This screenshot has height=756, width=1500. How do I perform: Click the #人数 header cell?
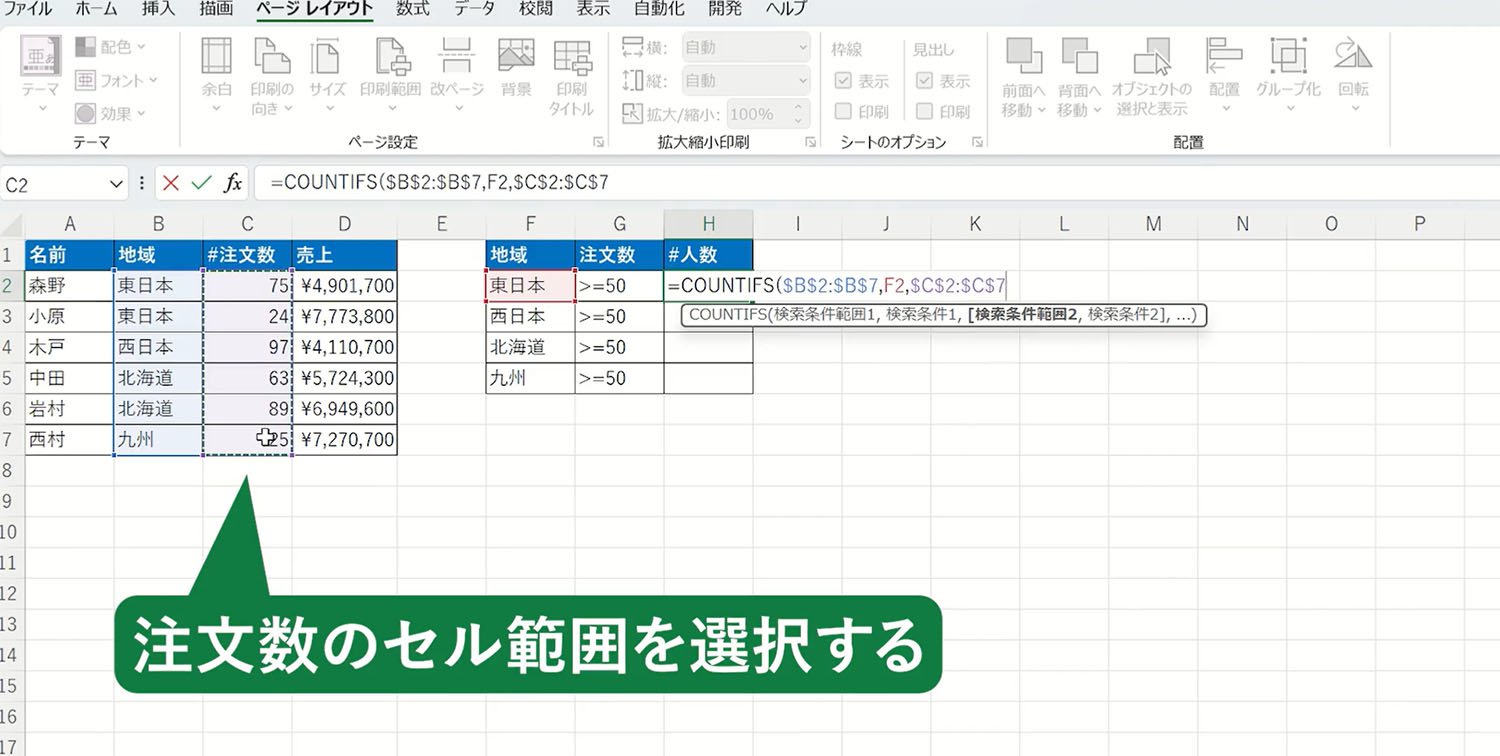pyautogui.click(x=708, y=255)
